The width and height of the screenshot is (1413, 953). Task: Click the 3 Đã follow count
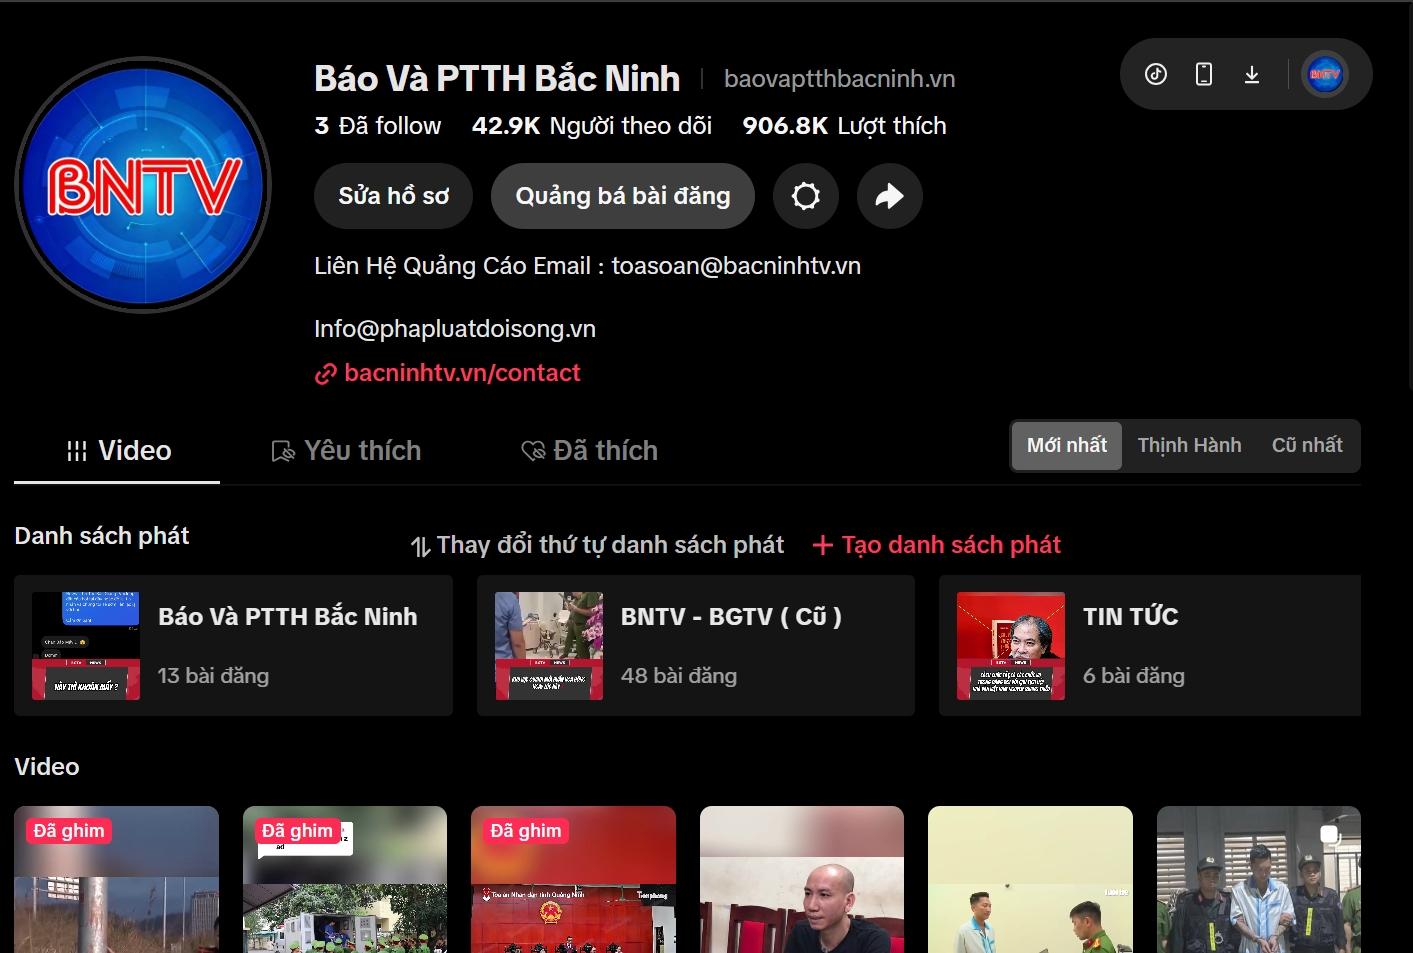378,126
